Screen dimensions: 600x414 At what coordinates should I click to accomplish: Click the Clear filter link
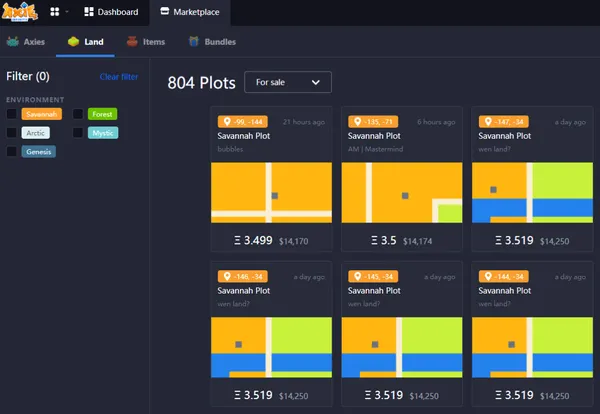[x=119, y=77]
